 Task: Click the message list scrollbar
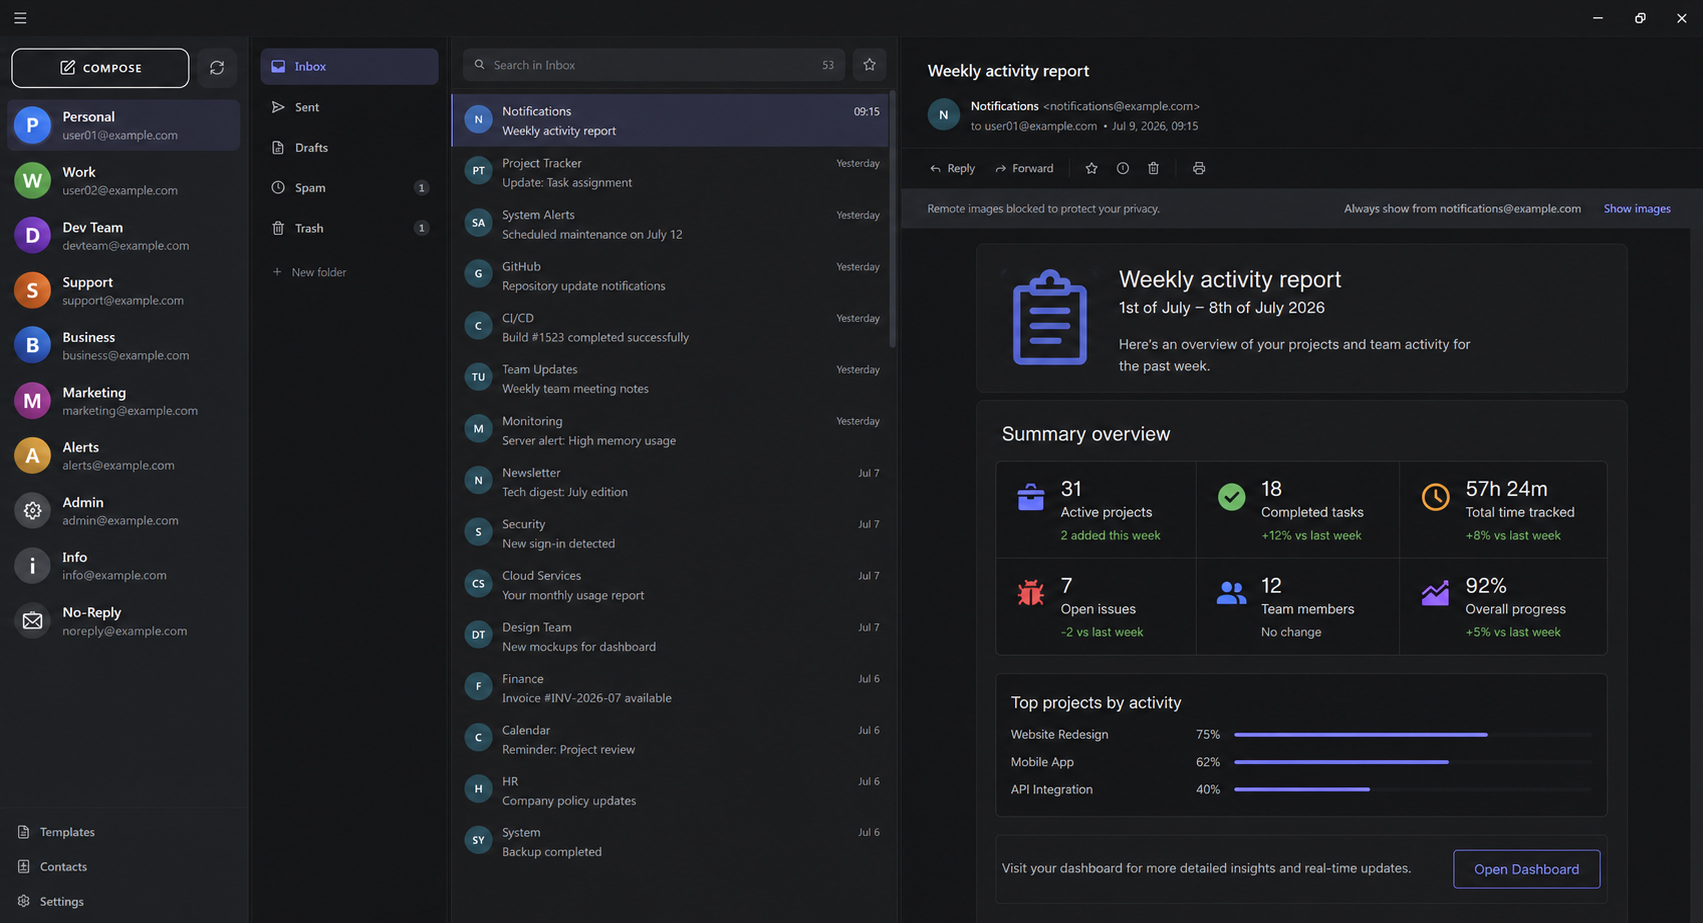(x=892, y=220)
